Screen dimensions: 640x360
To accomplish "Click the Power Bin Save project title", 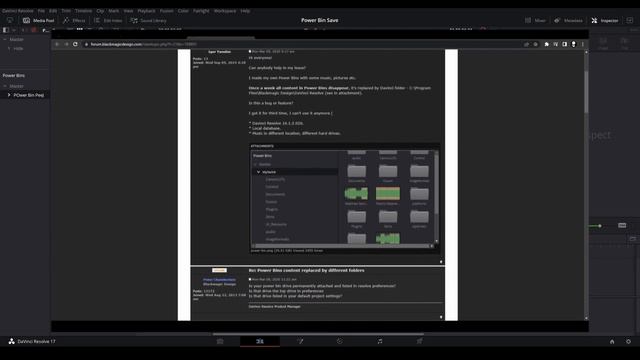I will coord(320,20).
